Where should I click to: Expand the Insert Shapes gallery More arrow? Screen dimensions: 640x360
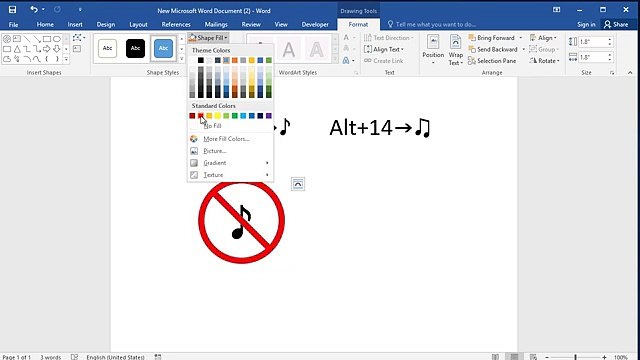click(66, 59)
